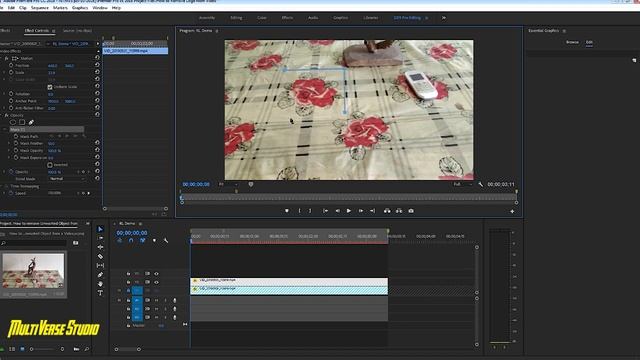
Task: Open Program monitor settings wrench
Action: tap(480, 184)
